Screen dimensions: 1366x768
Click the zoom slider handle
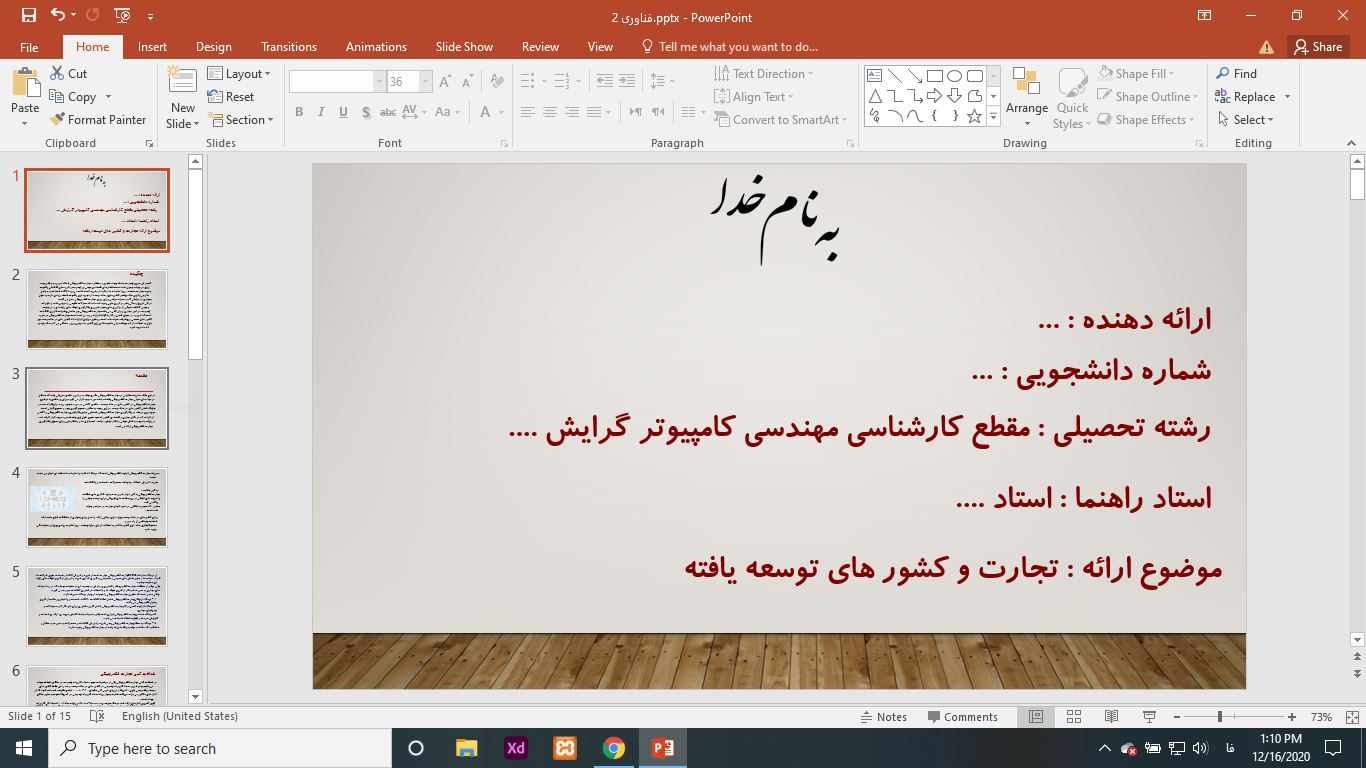(1219, 717)
